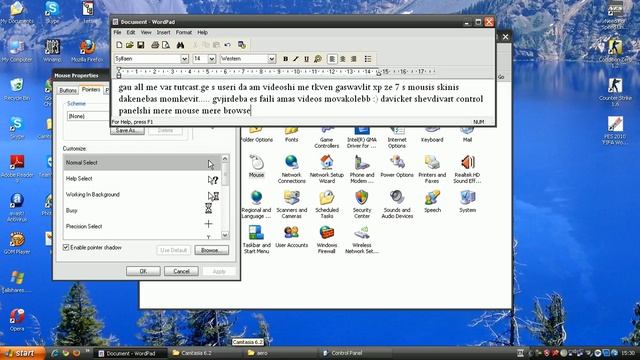640x360 pixels.
Task: Open User Accounts icon
Action: point(291,237)
